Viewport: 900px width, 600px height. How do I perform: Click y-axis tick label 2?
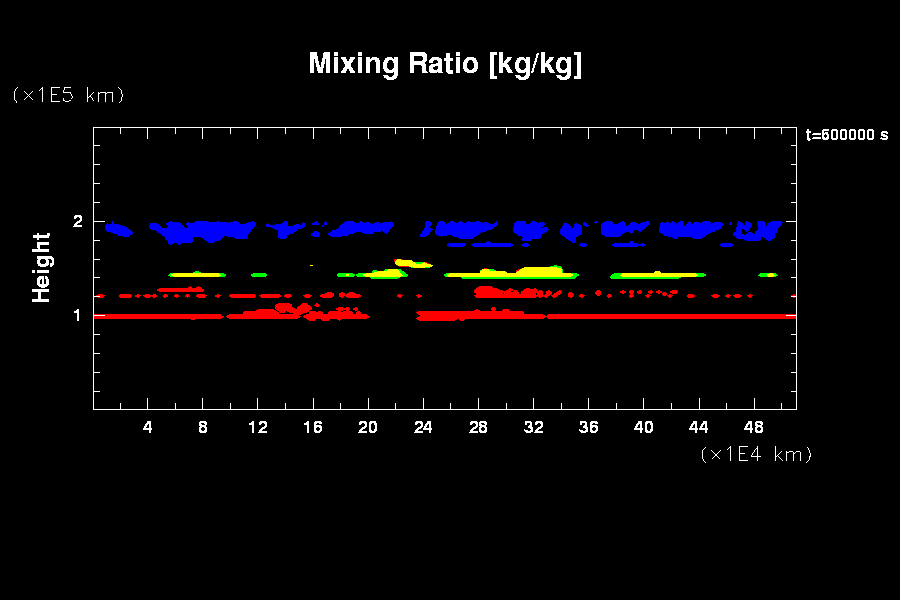coord(78,221)
